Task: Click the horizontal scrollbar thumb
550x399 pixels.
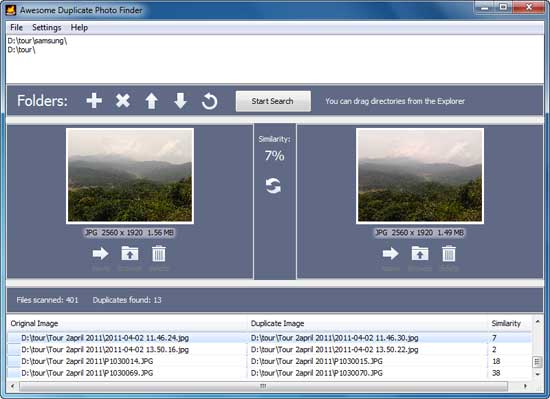Action: 263,386
